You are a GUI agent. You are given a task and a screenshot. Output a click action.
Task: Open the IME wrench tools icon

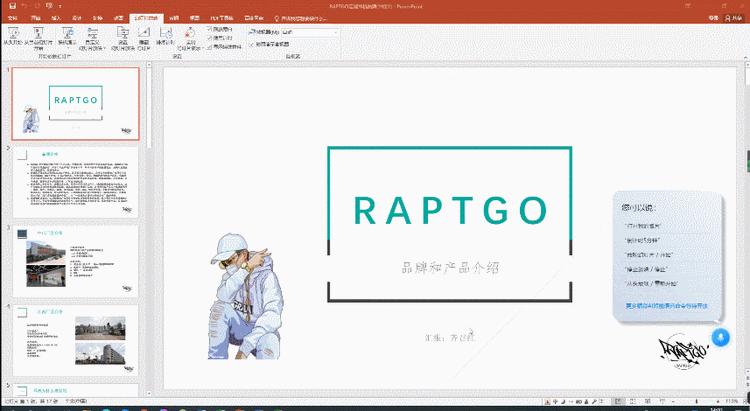pos(594,401)
